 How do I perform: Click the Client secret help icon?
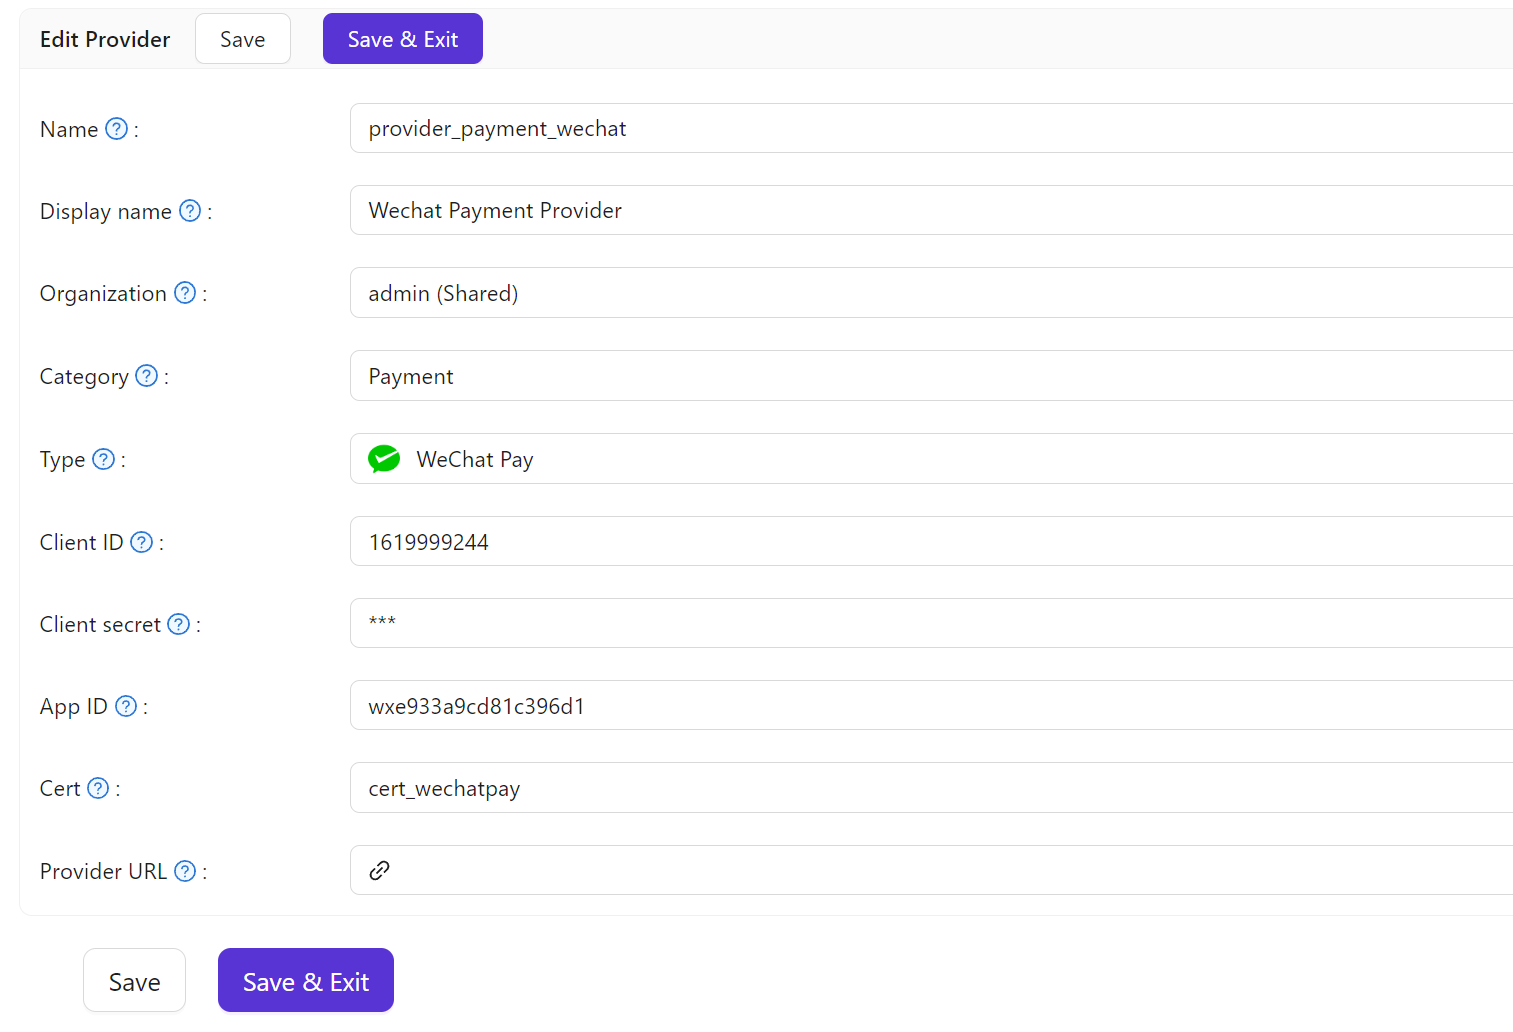[x=178, y=623]
